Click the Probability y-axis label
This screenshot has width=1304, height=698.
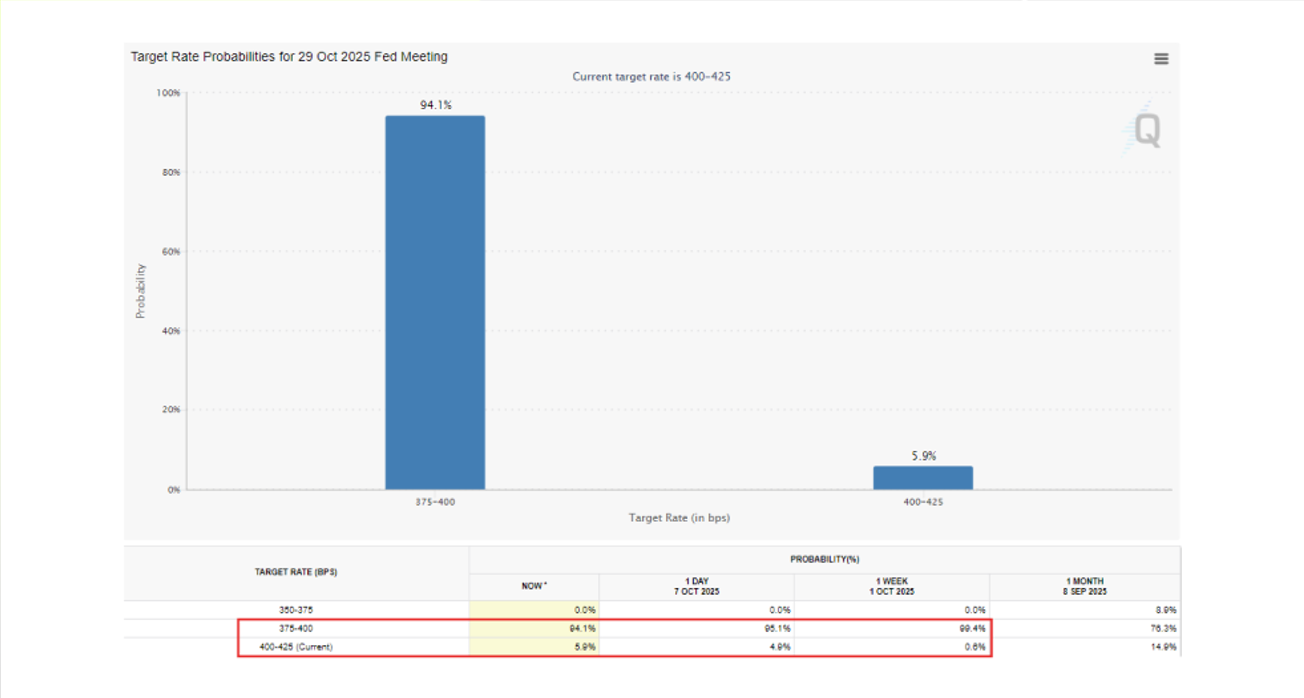click(141, 290)
